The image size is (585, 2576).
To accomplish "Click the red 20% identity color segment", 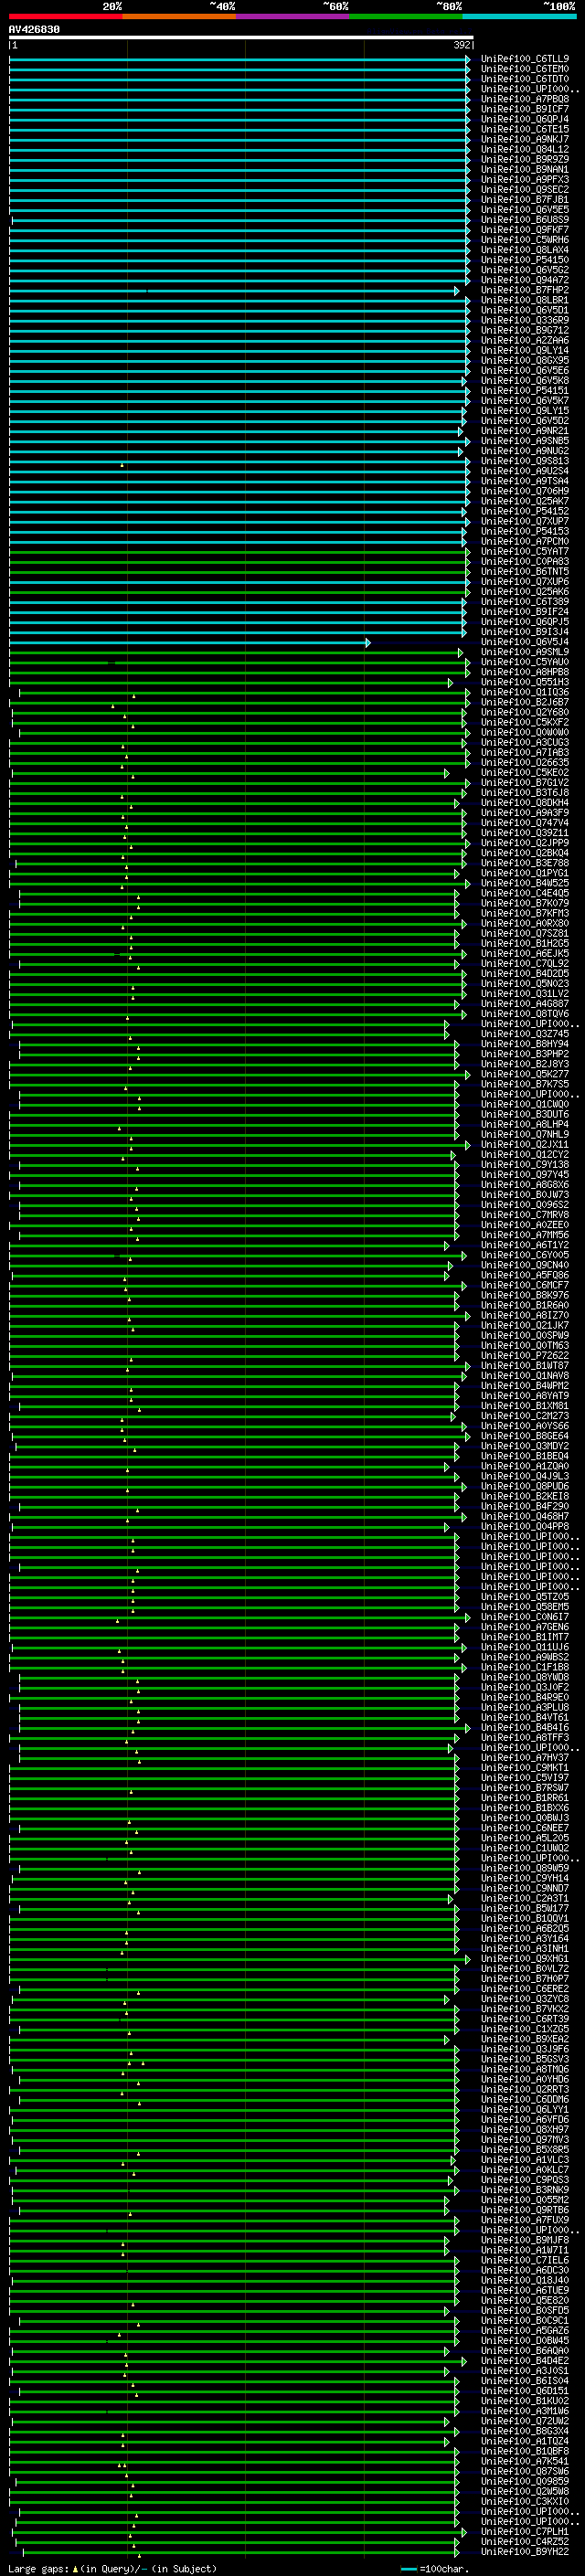I will (65, 16).
